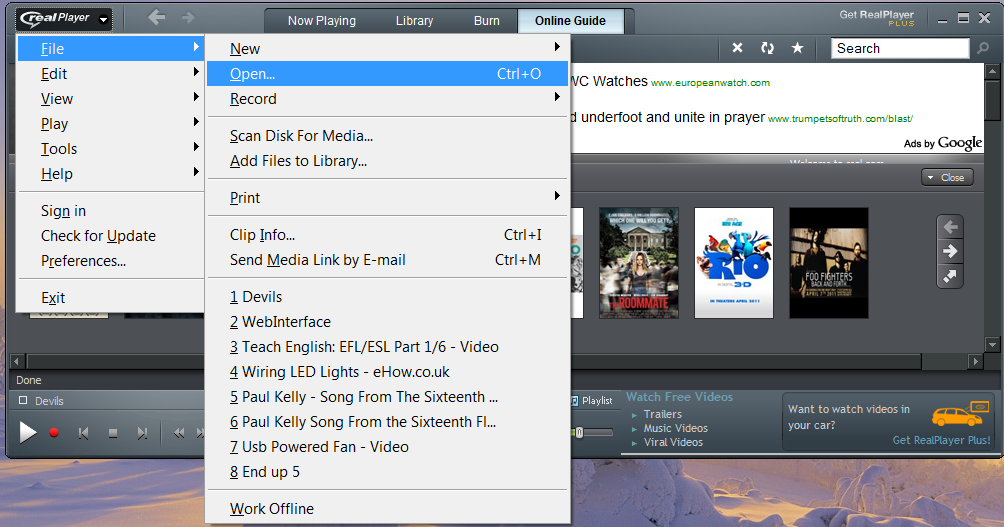Refresh the Online Guide page
The width and height of the screenshot is (1004, 527).
click(767, 48)
